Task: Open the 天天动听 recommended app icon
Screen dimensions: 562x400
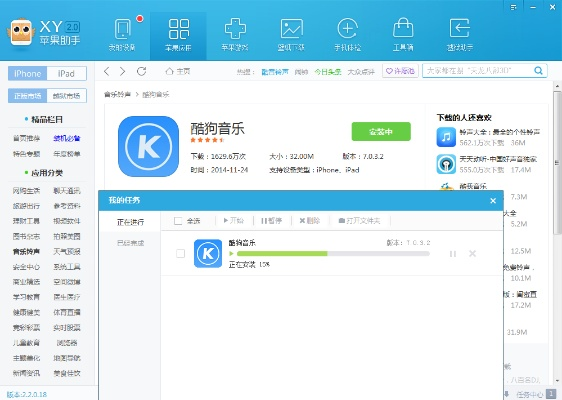Action: [x=446, y=164]
